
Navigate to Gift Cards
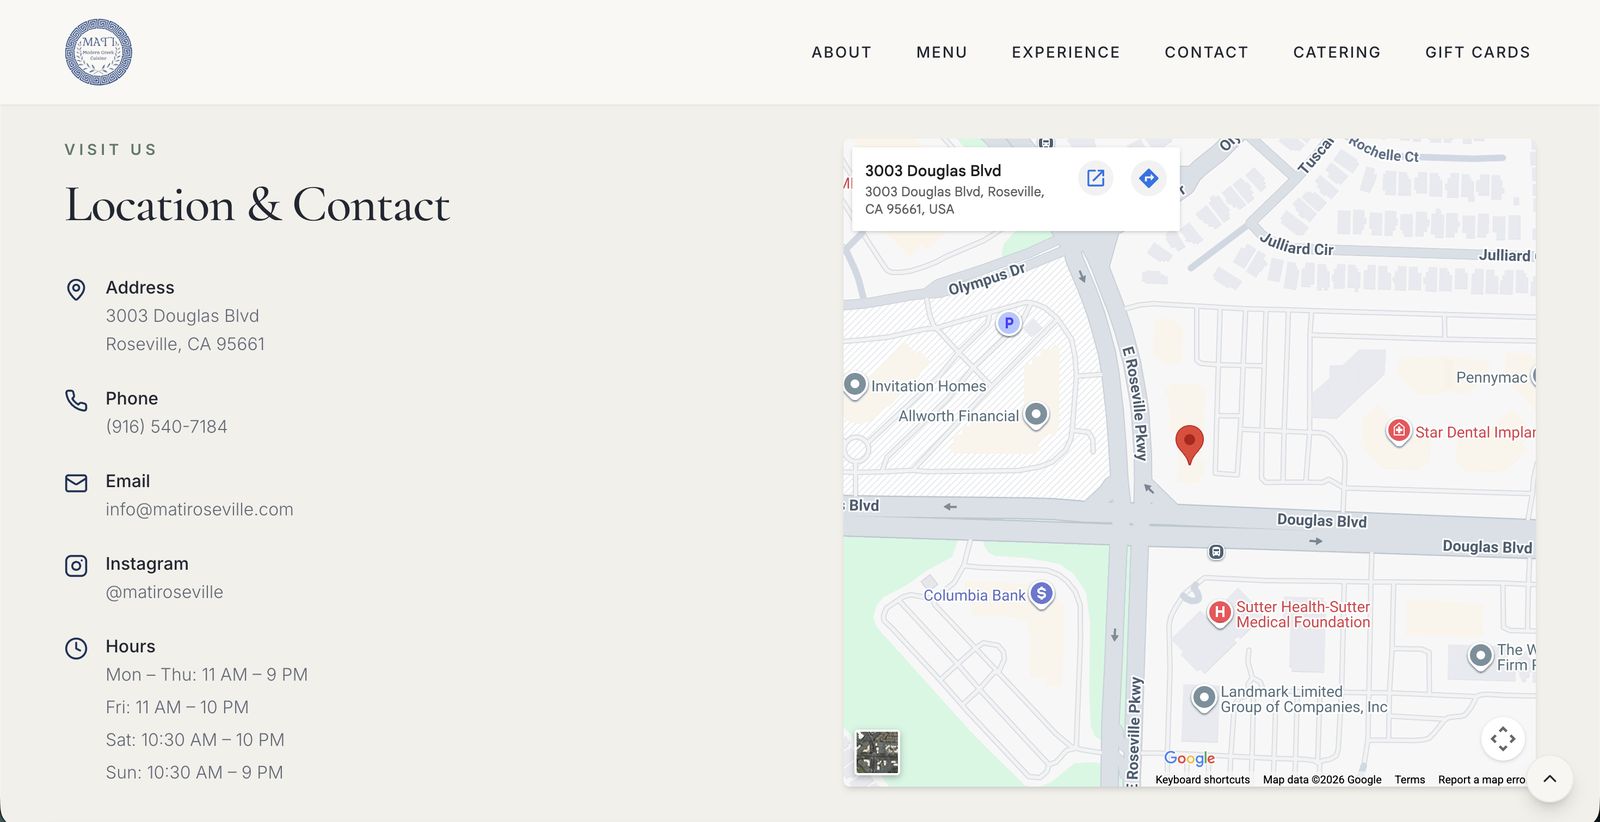coord(1477,52)
